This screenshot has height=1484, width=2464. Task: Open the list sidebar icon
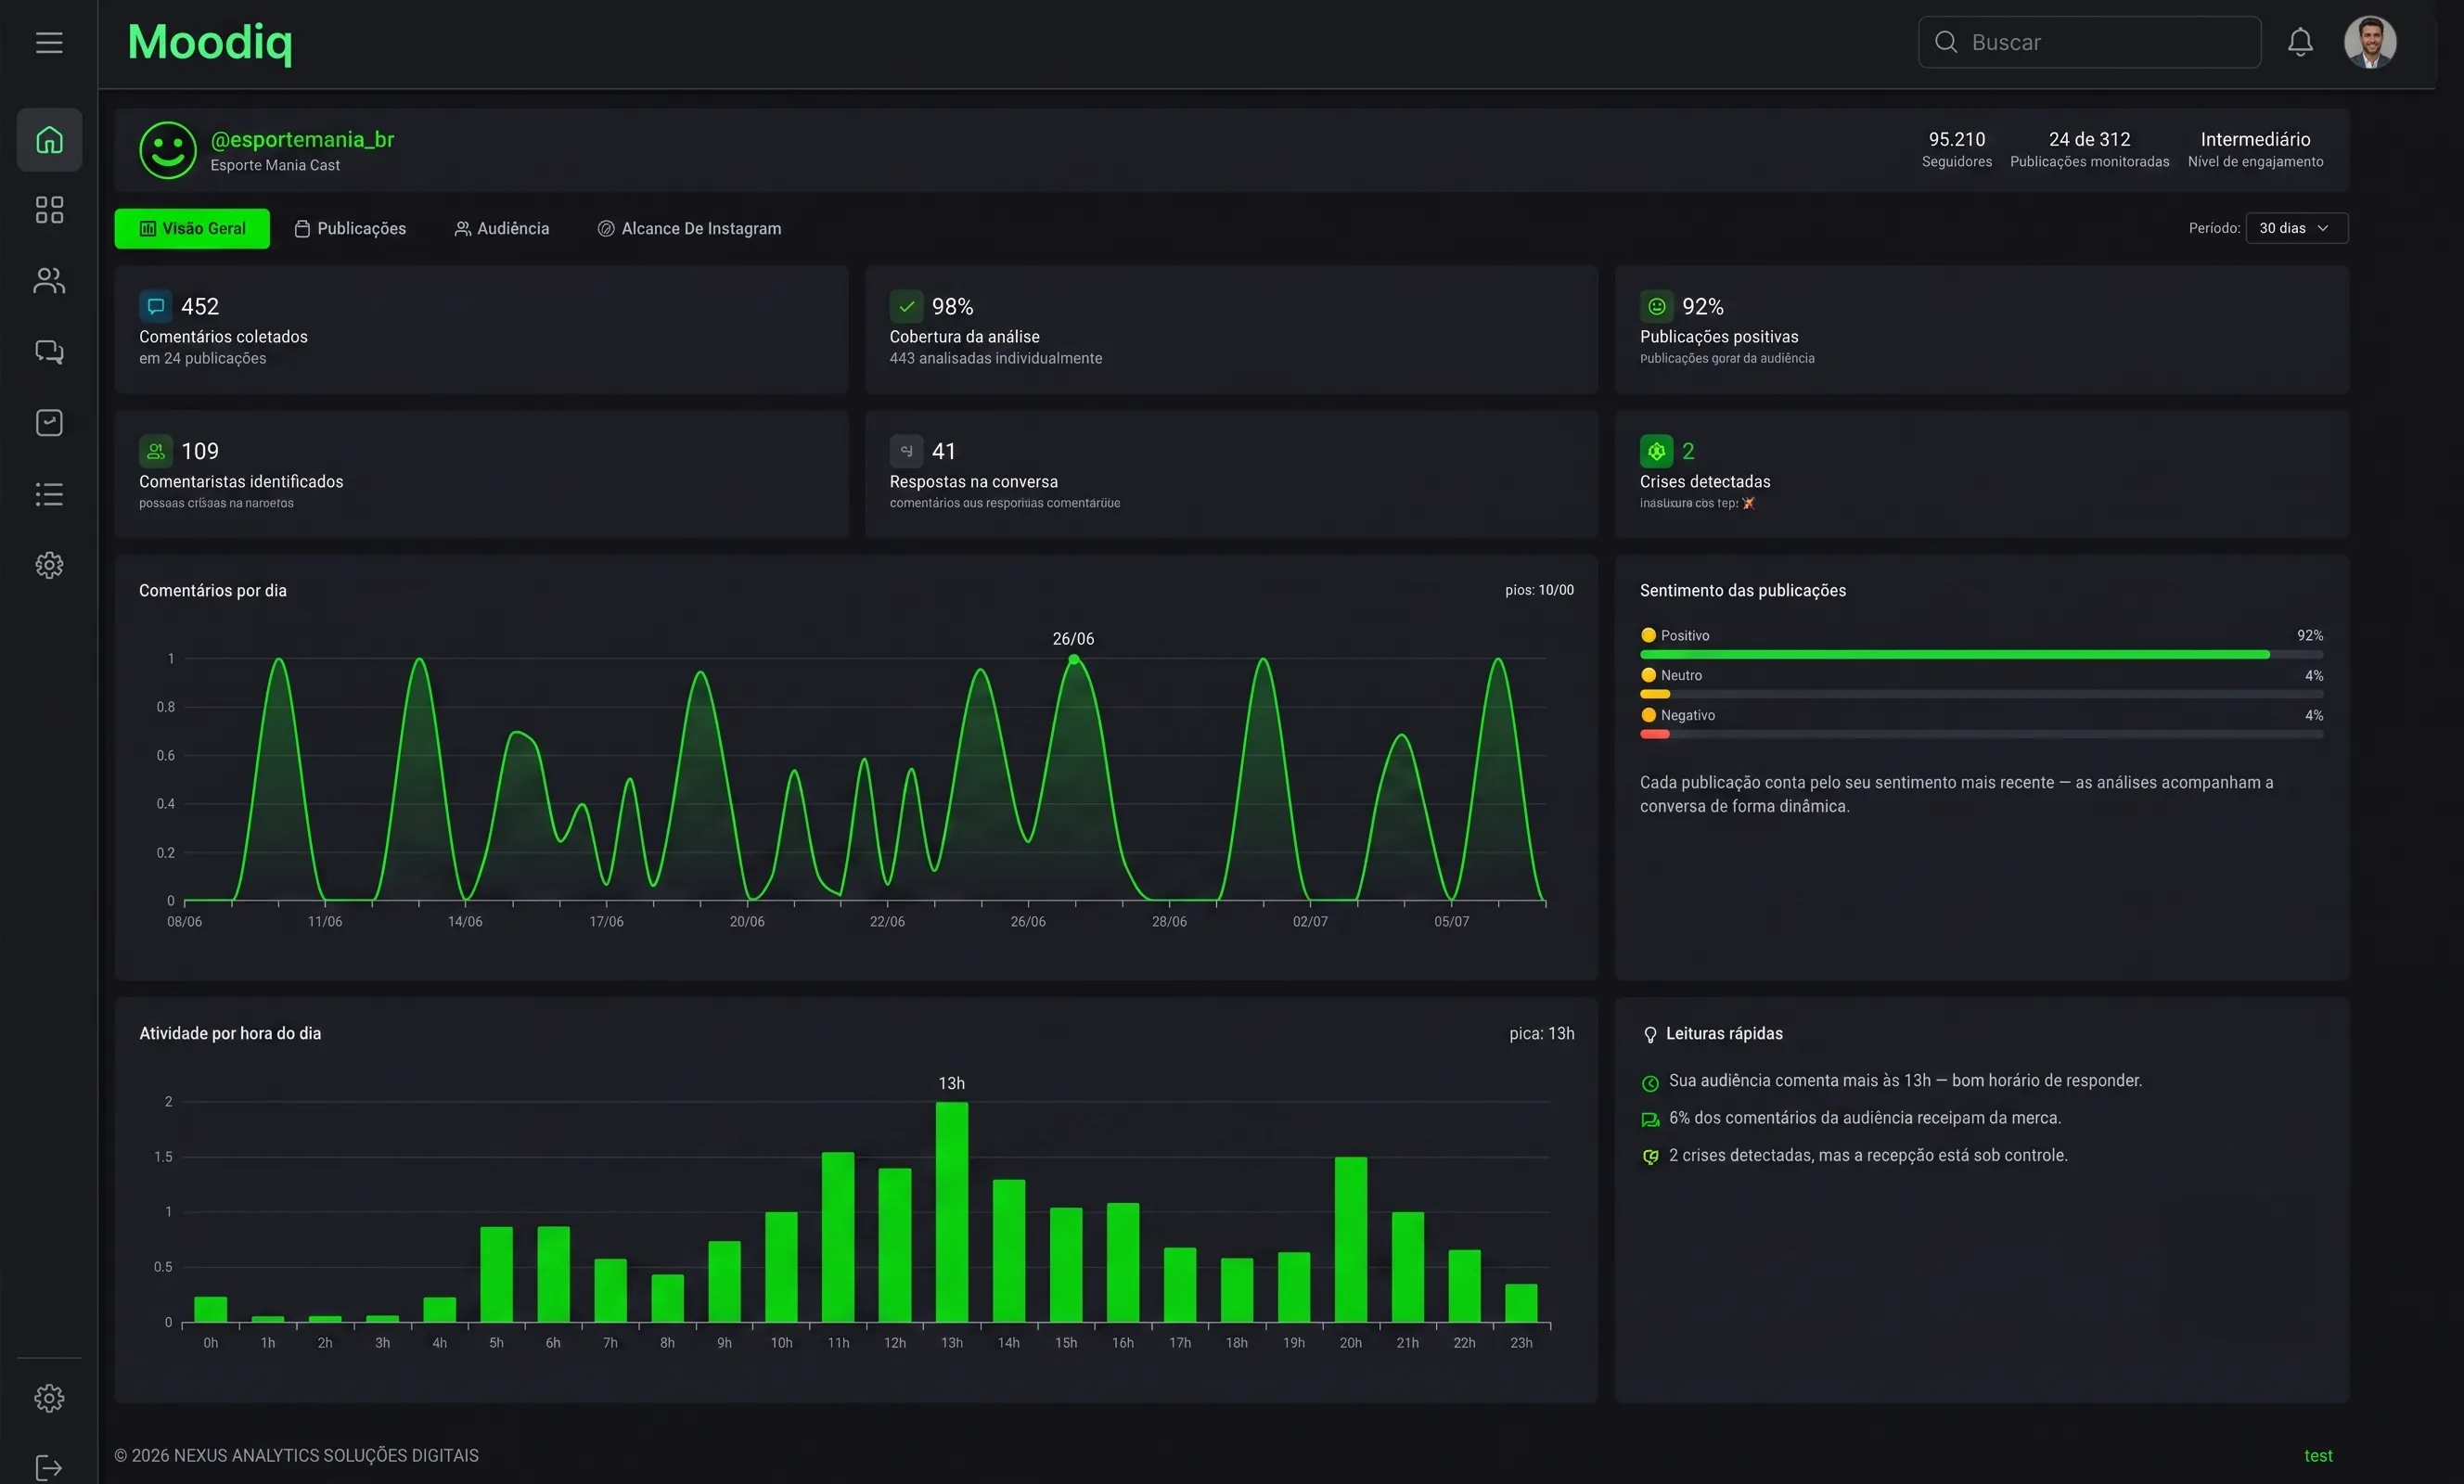tap(49, 494)
